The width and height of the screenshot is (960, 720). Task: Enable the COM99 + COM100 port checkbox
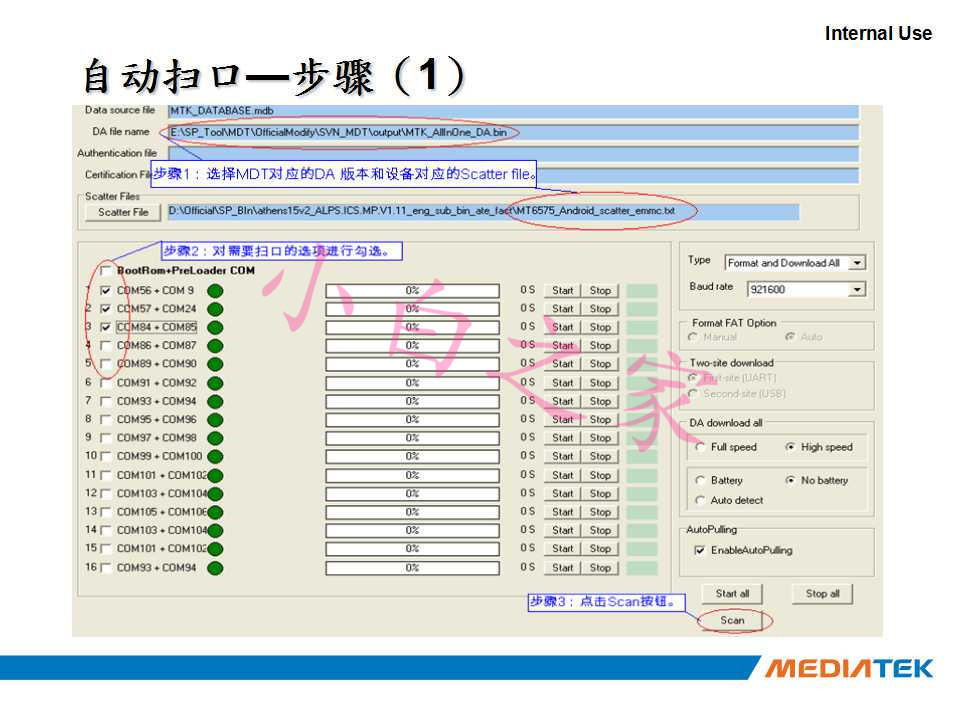coord(106,456)
